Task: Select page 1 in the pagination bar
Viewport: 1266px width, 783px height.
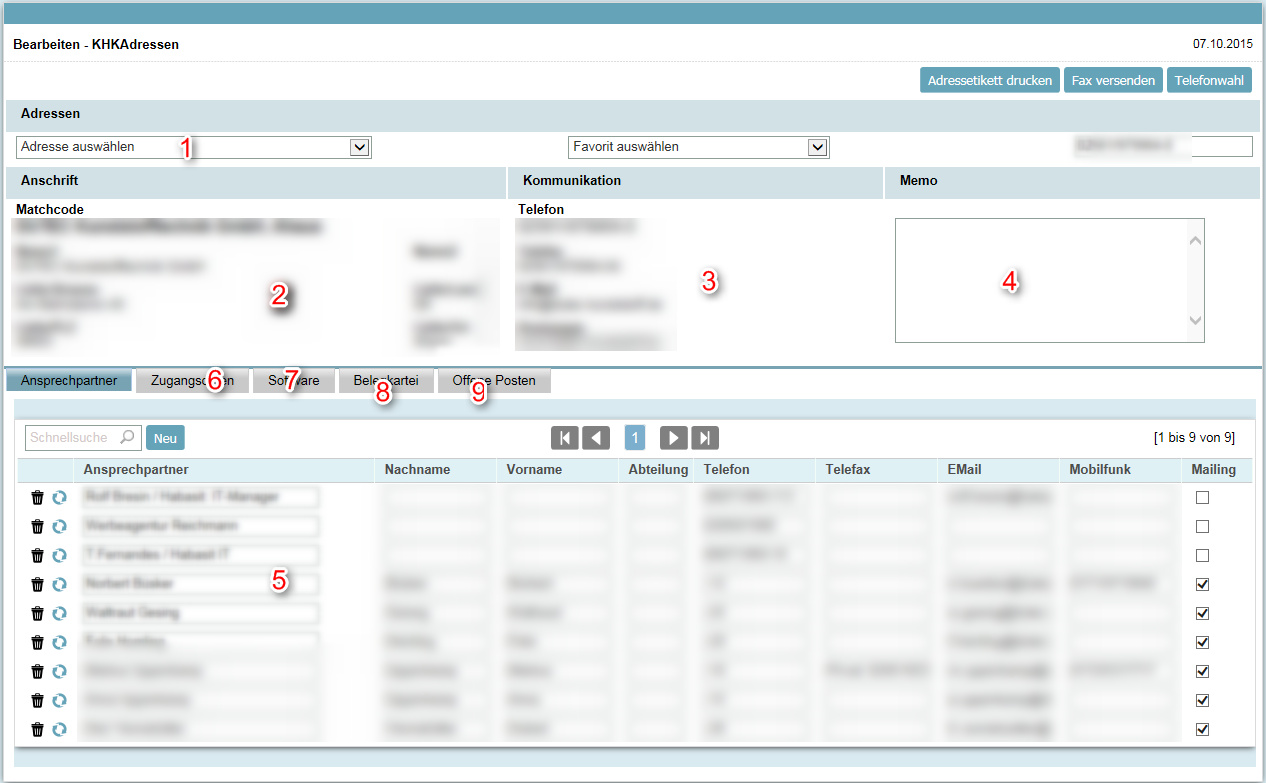Action: [635, 437]
